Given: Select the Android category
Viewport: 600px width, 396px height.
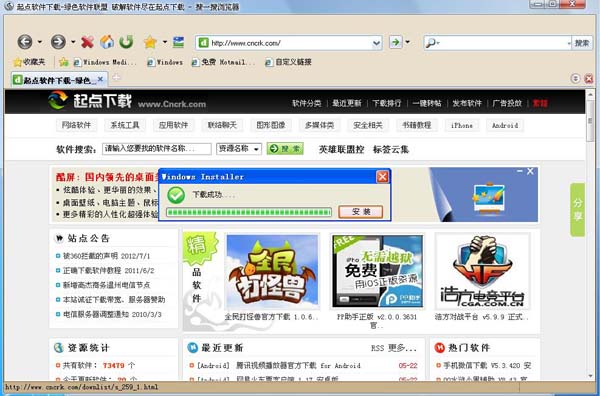Looking at the screenshot, I should pos(505,125).
